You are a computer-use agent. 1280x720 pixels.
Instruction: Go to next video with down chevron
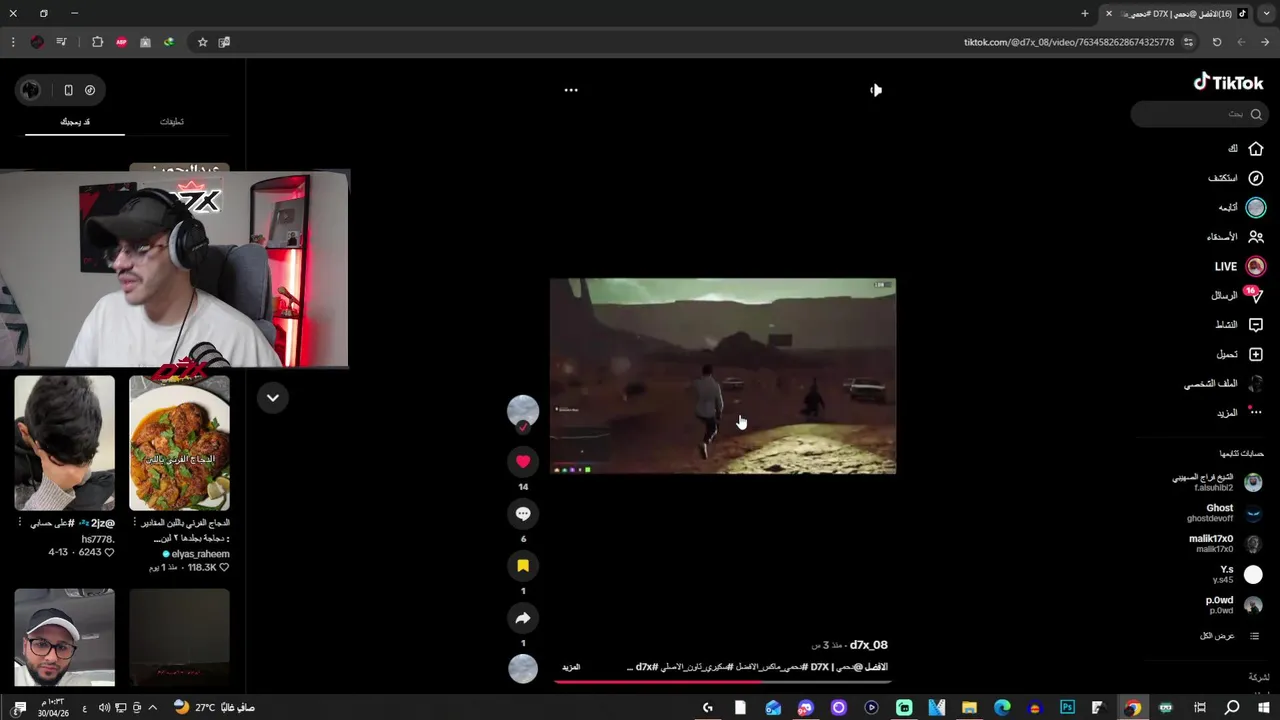272,398
